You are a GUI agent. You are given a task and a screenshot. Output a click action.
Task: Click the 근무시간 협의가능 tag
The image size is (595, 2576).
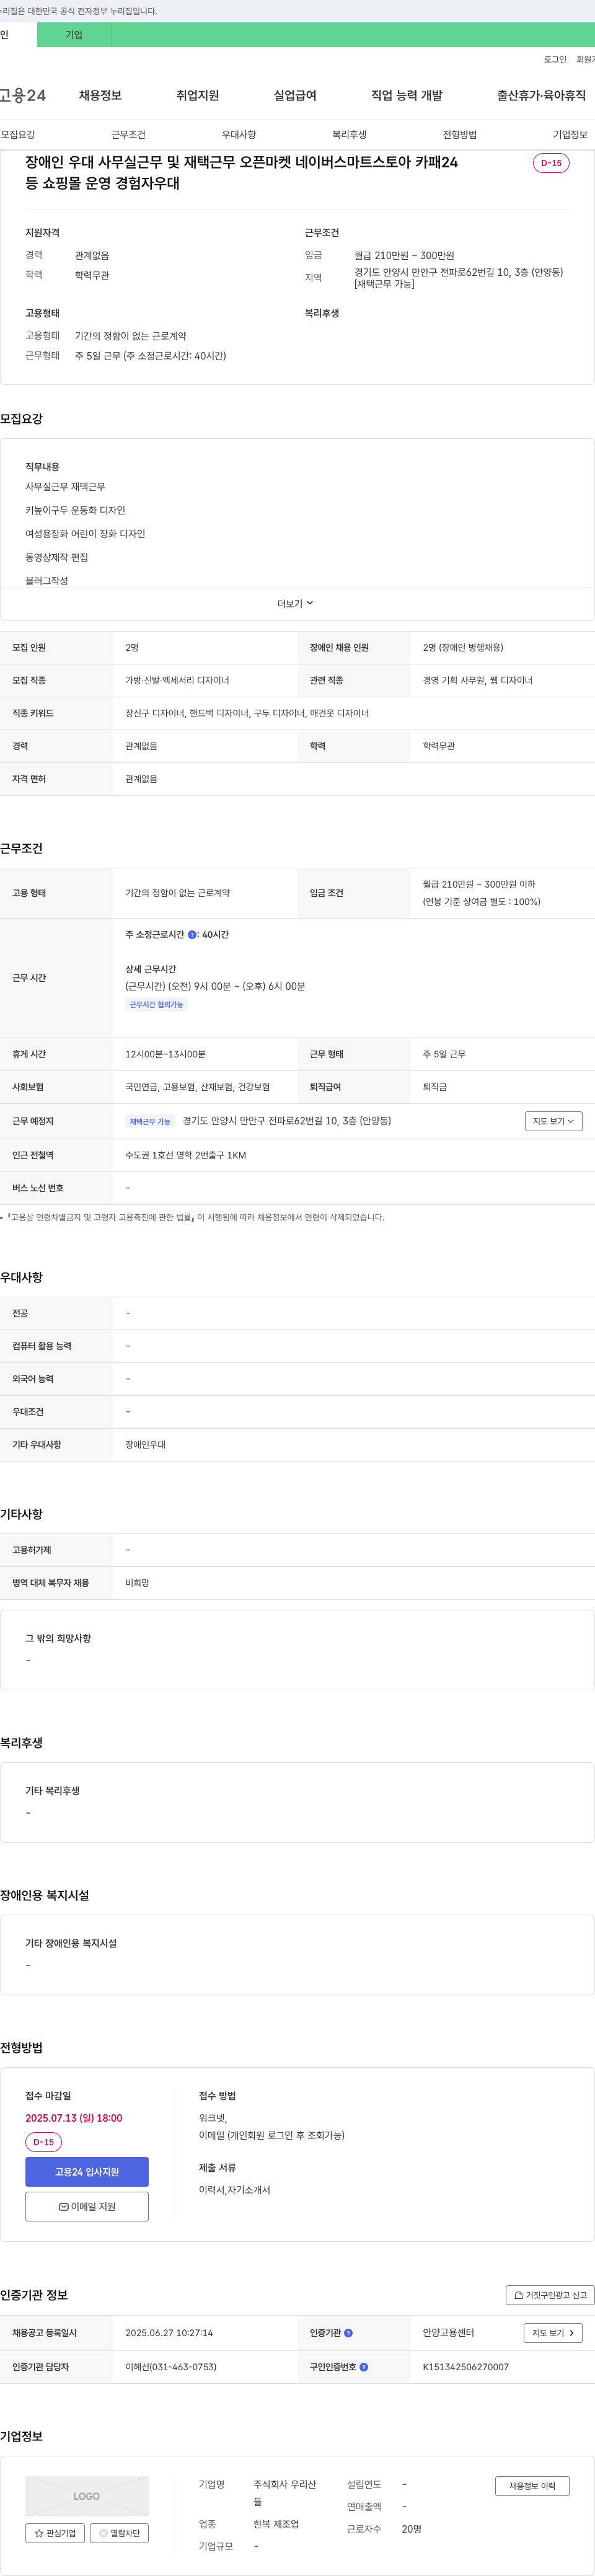click(x=156, y=1004)
